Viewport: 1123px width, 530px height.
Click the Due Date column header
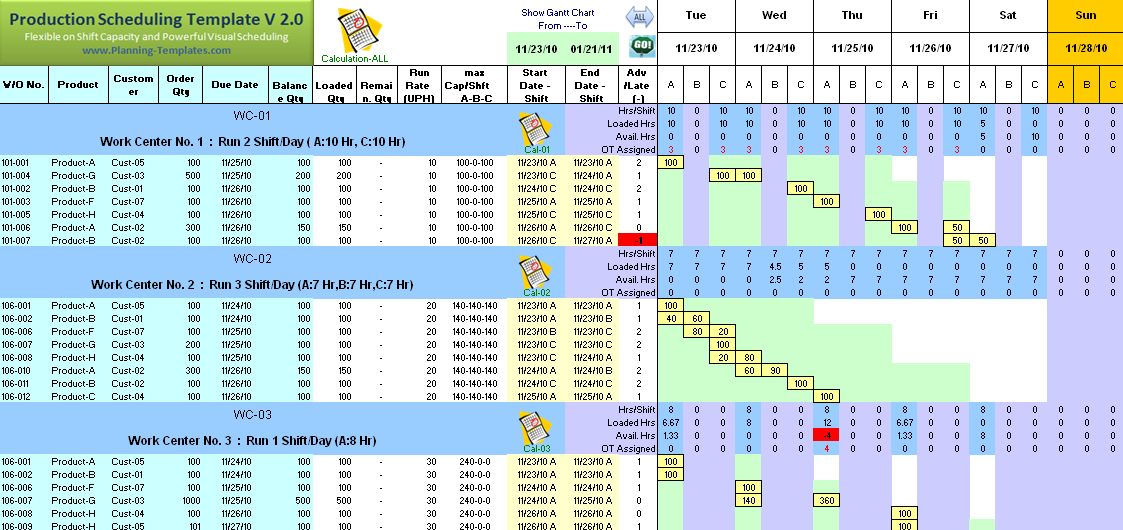(x=235, y=85)
